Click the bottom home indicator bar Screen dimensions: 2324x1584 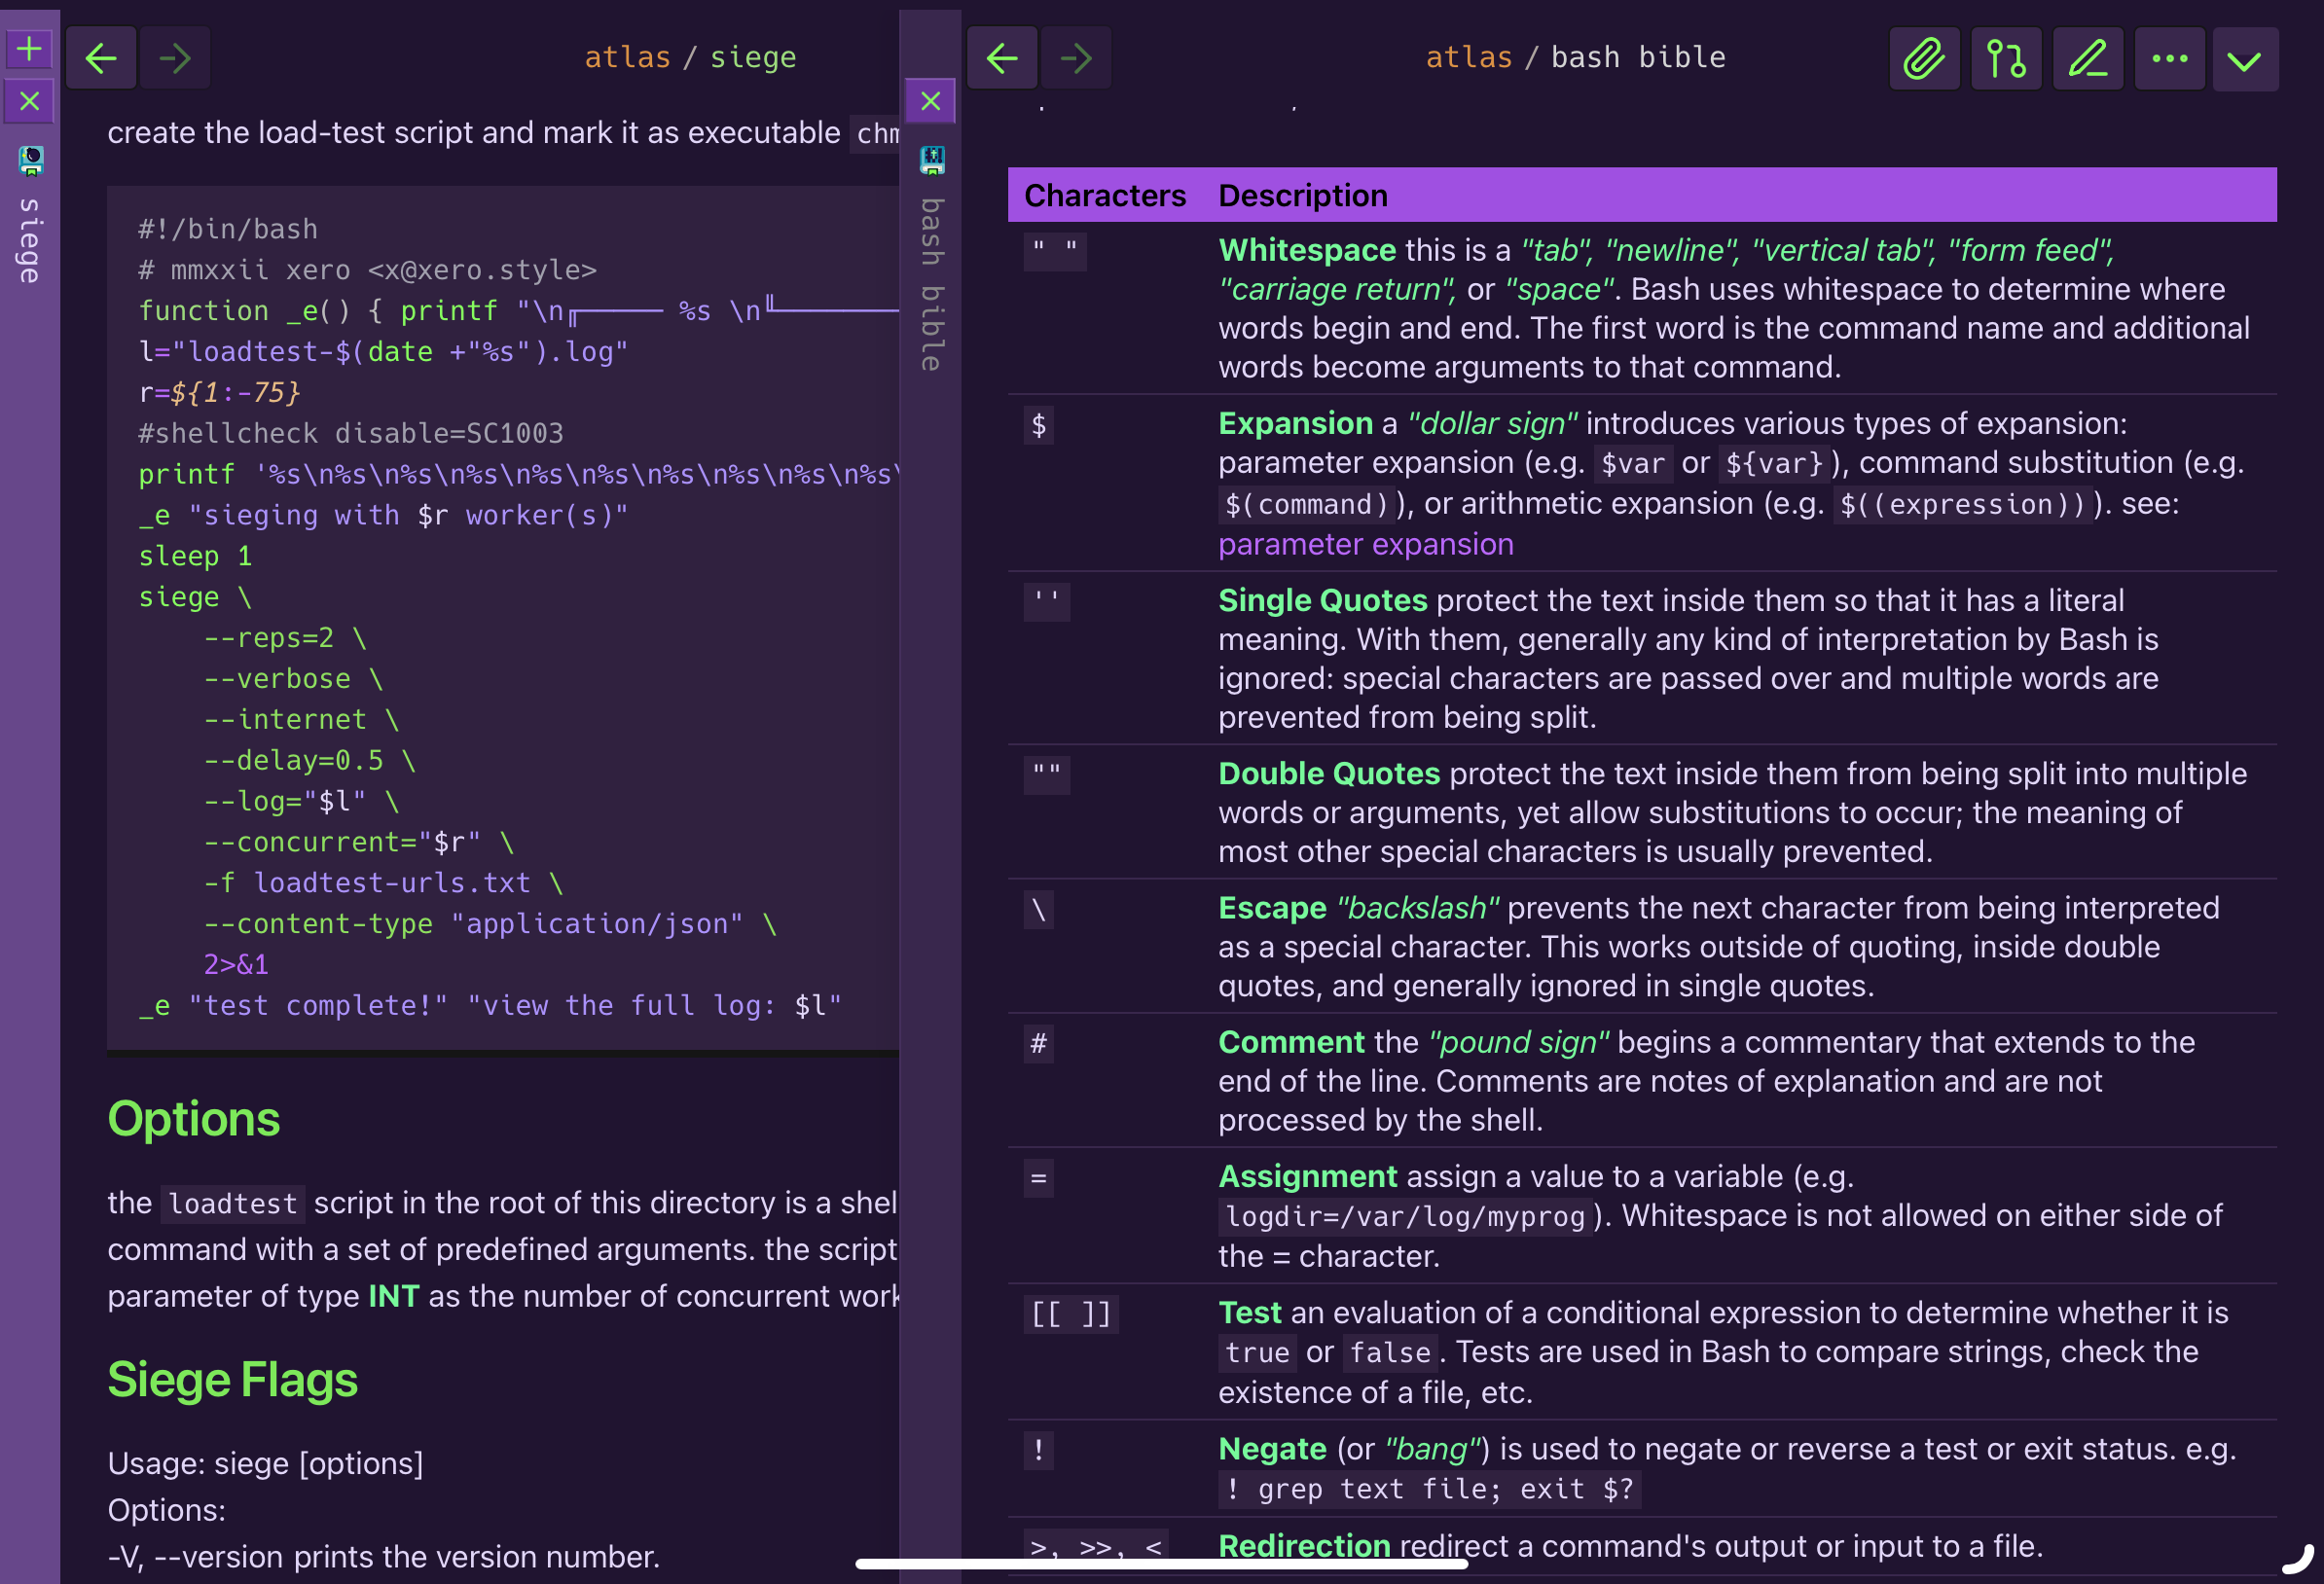pos(1161,1564)
